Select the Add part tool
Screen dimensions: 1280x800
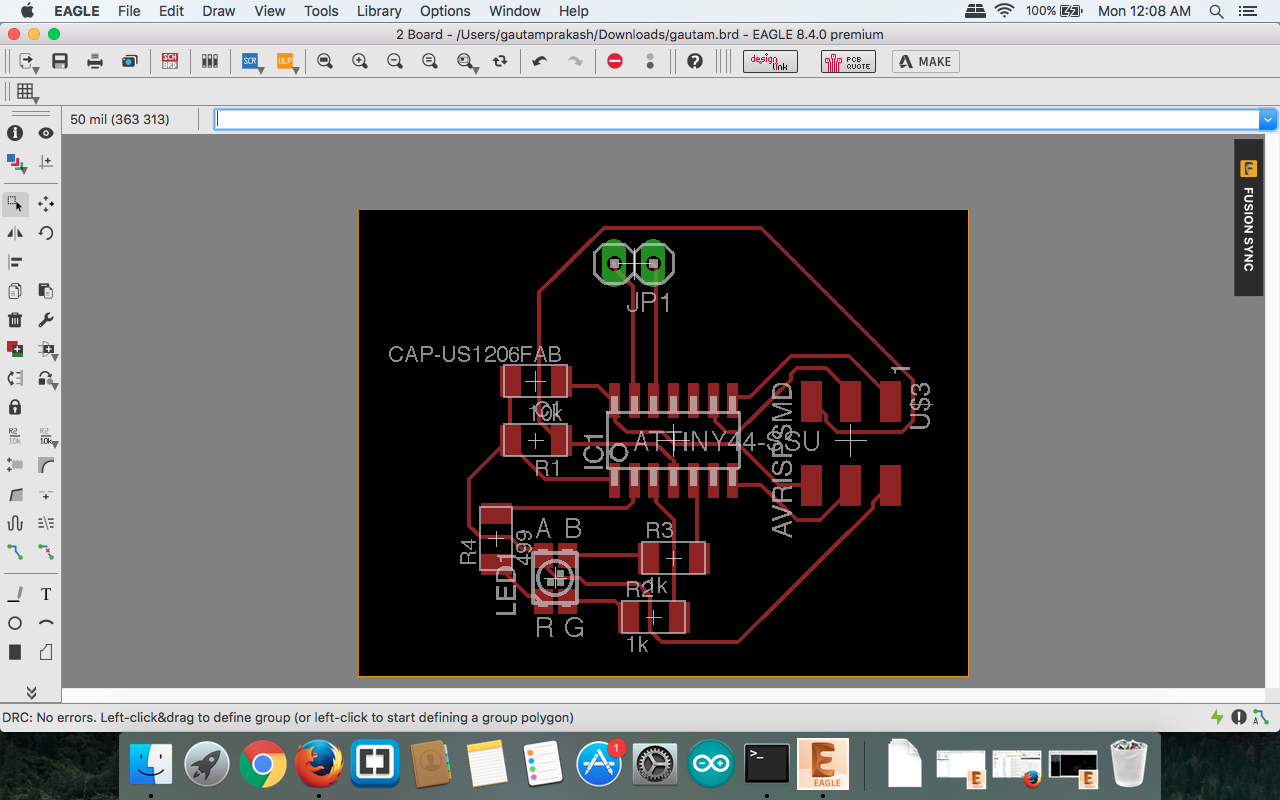[15, 349]
